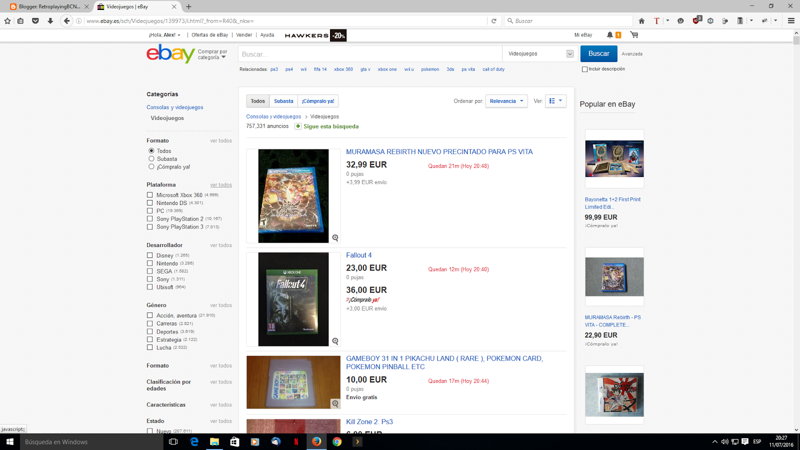800x450 pixels.
Task: Select the Subasta format radio button
Action: point(151,159)
